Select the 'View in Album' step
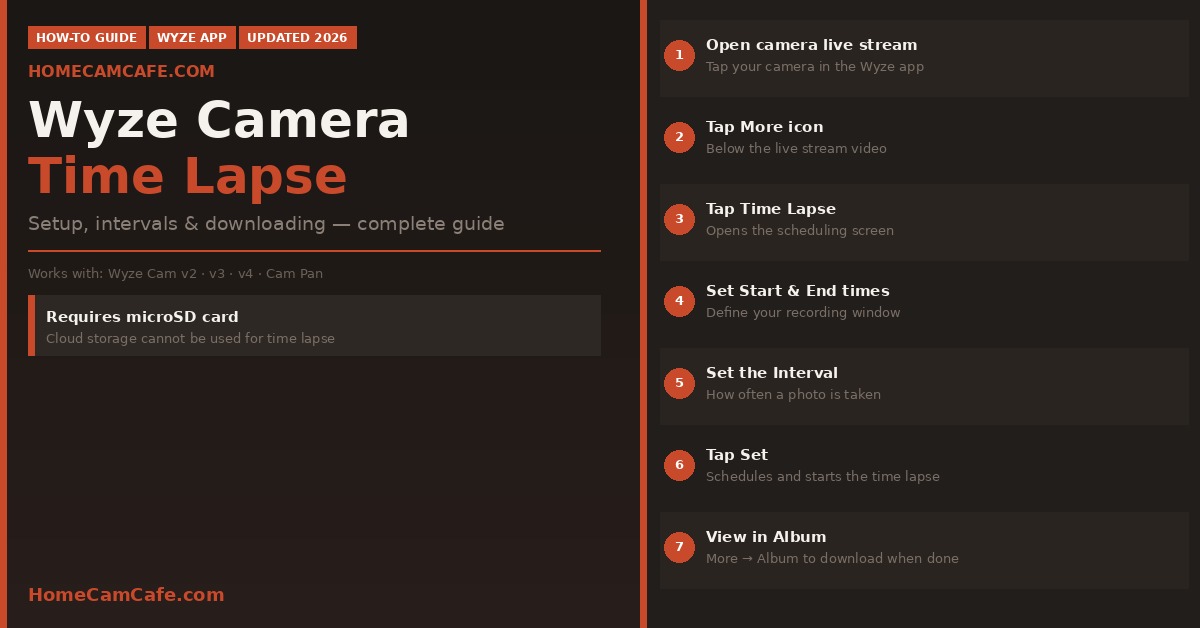Screen dimensions: 1200x628 coord(924,548)
